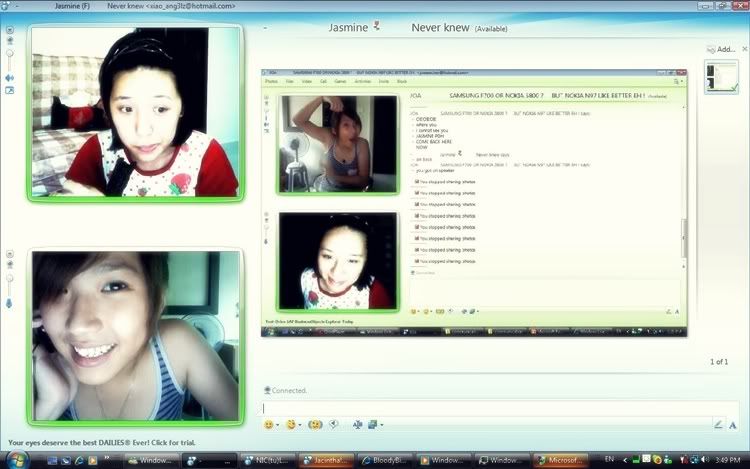Adjust the microphone volume slider knob
Viewport: 750px width, 469px height.
10,278
